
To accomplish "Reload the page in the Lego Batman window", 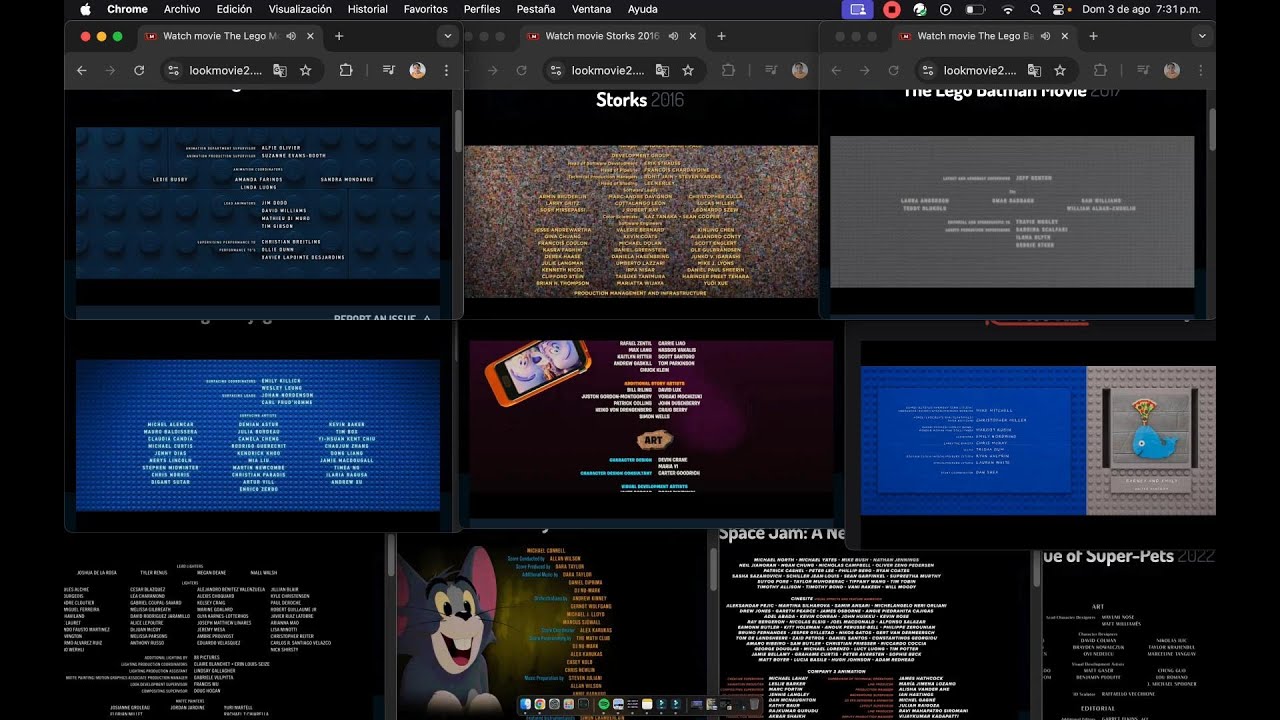I will point(893,70).
